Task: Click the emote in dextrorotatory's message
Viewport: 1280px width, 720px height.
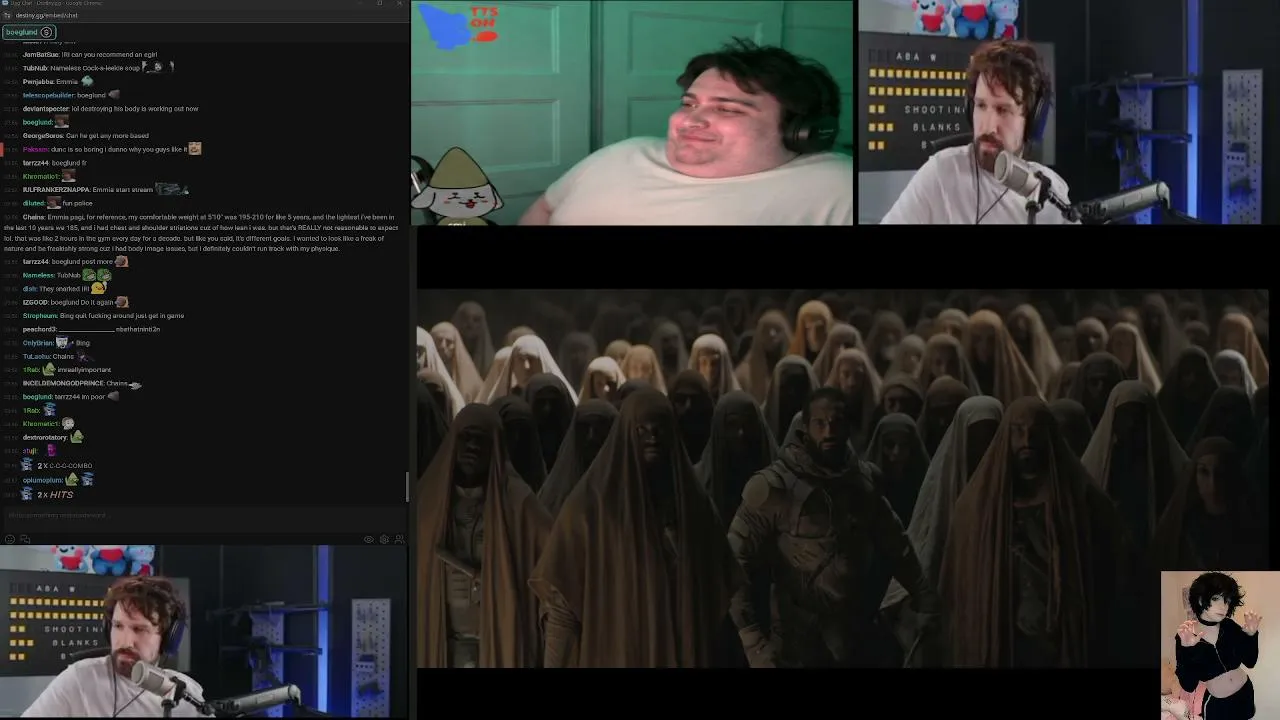Action: 77,437
